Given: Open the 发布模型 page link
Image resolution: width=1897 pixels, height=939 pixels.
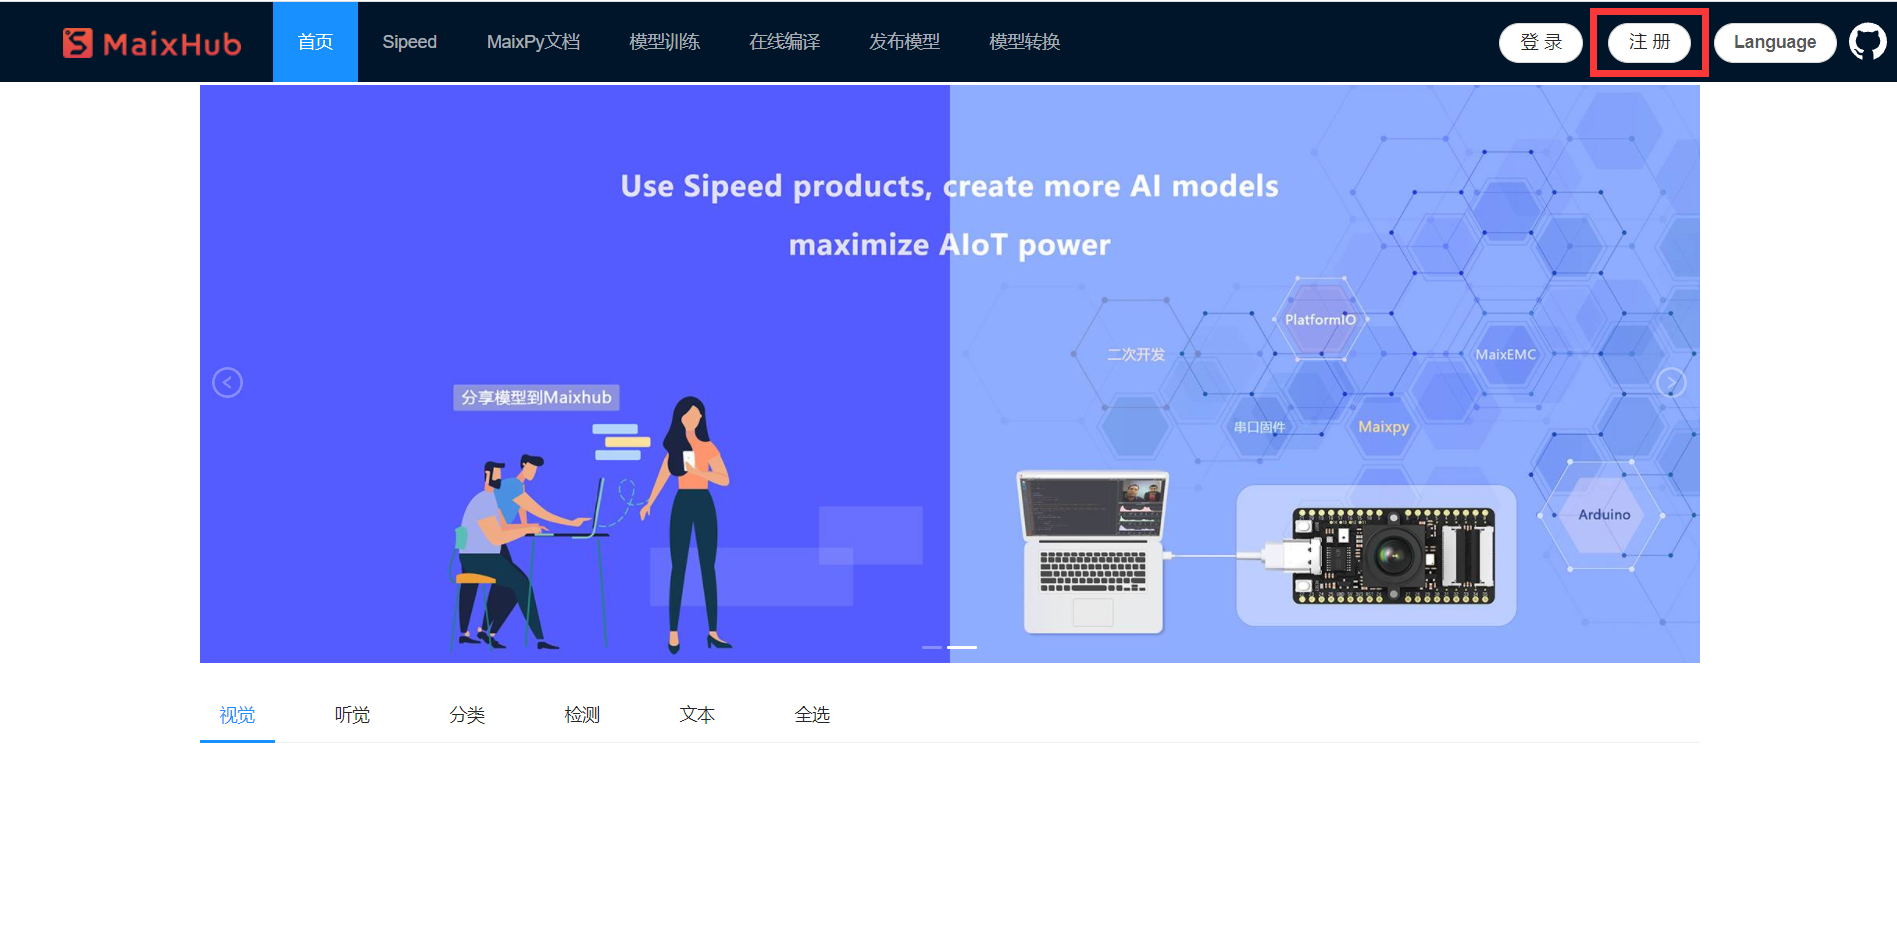Looking at the screenshot, I should coord(904,42).
